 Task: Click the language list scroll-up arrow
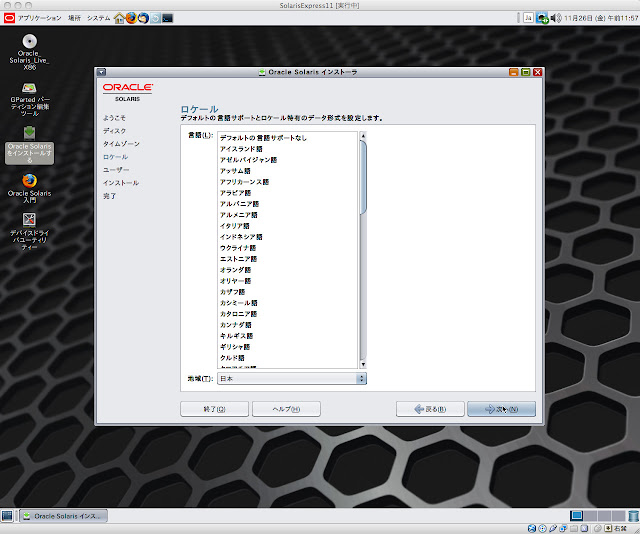pyautogui.click(x=363, y=136)
